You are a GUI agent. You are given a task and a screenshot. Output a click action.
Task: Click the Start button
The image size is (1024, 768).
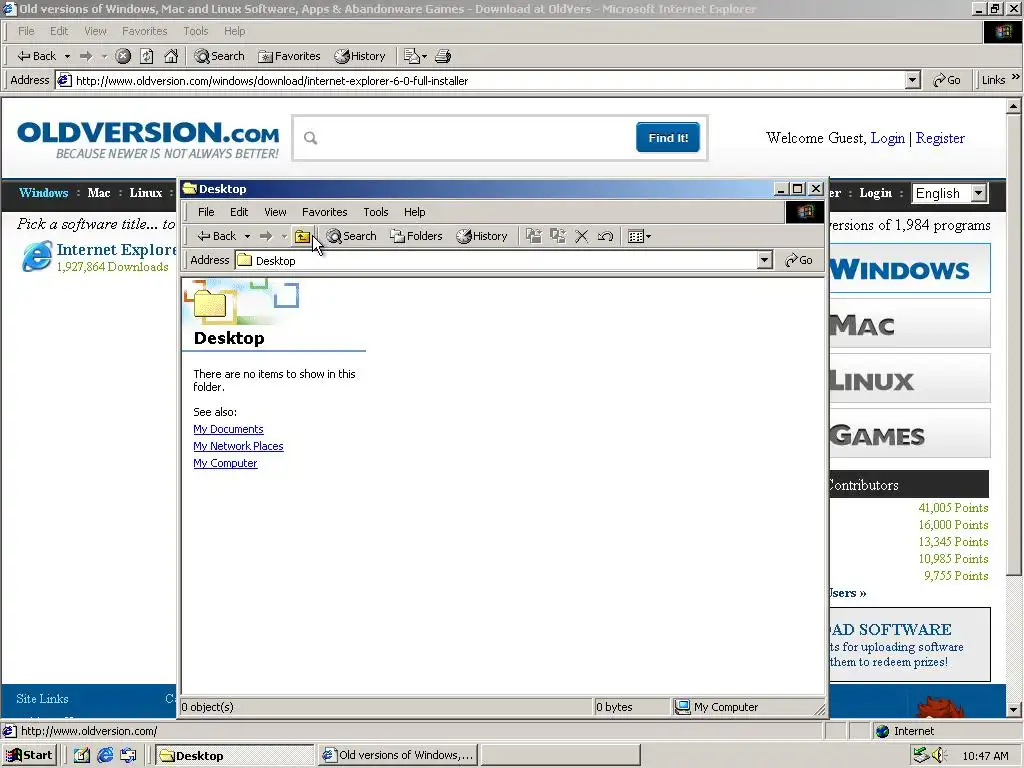click(x=29, y=756)
